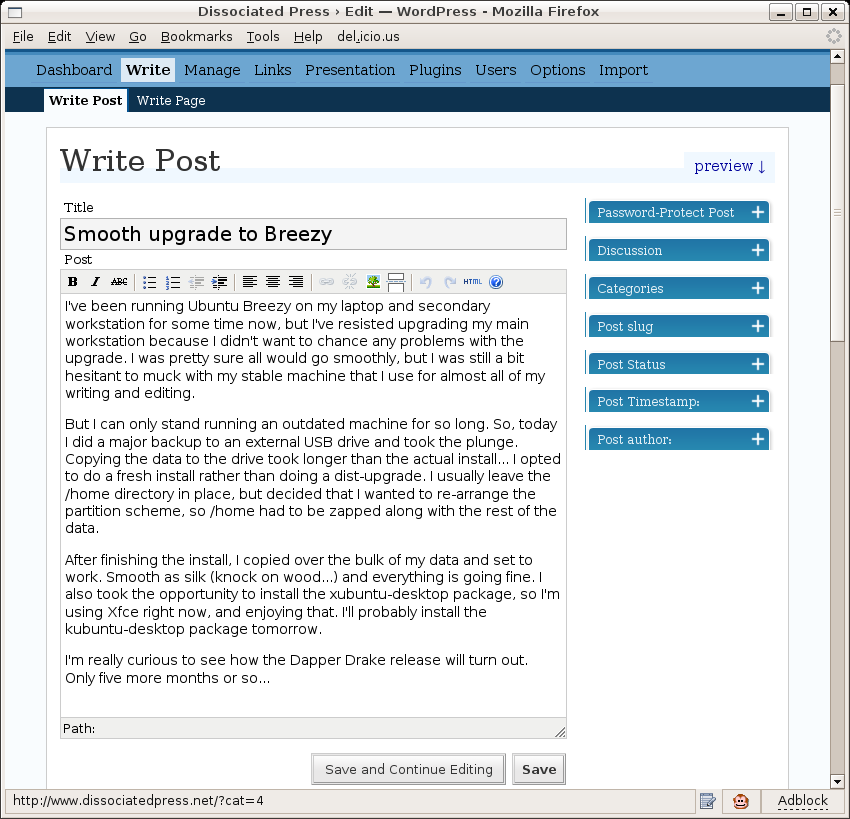Click Save and Continue Editing button
The image size is (850, 819).
[x=408, y=769]
